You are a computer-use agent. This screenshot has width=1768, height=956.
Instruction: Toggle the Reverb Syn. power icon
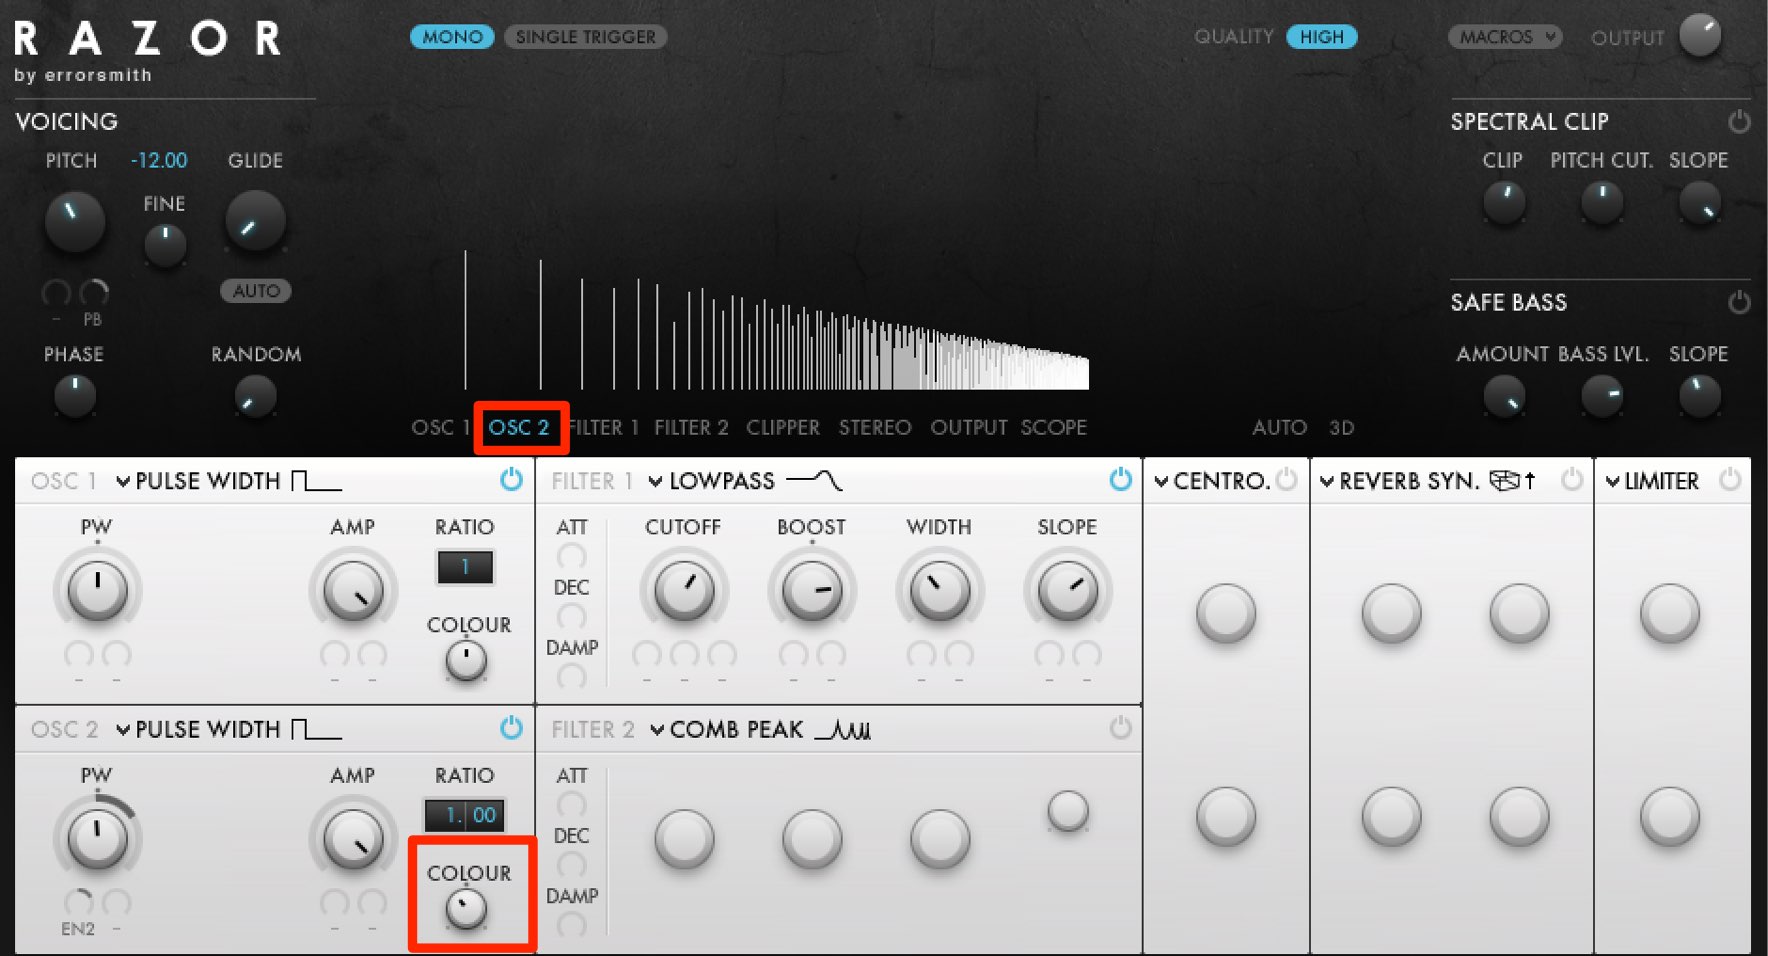pyautogui.click(x=1572, y=480)
